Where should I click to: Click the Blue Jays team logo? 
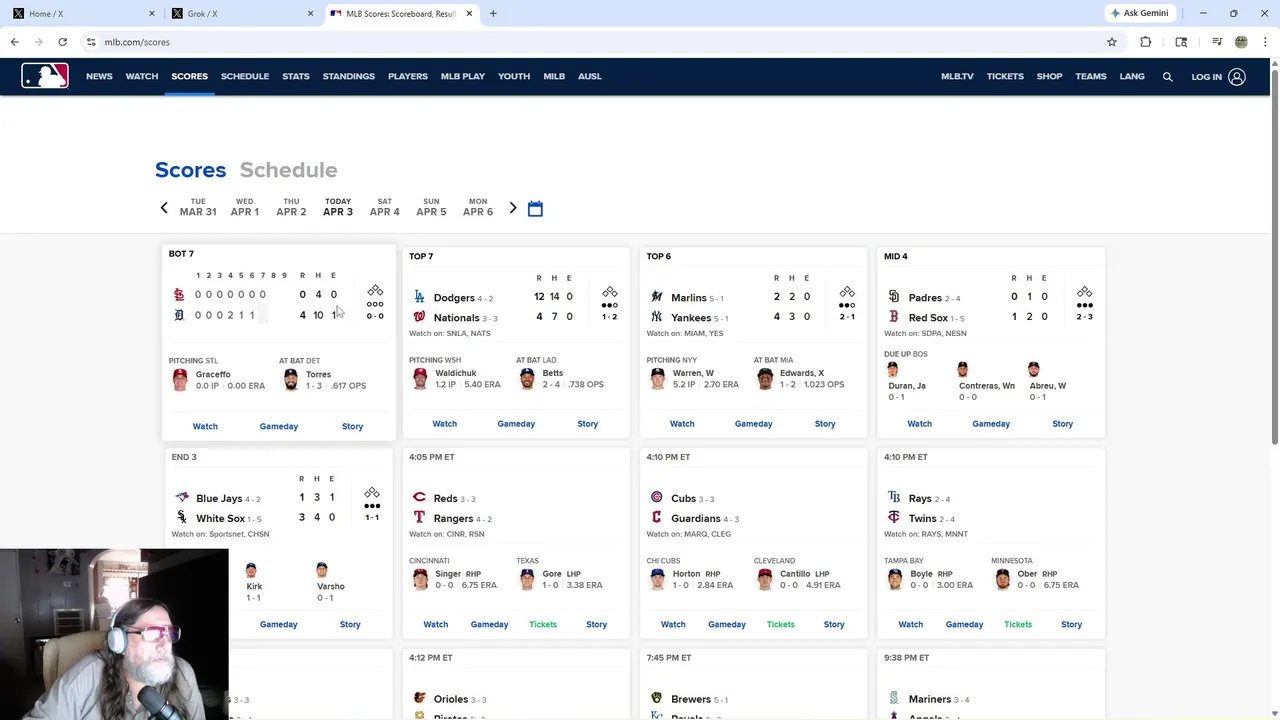[182, 498]
